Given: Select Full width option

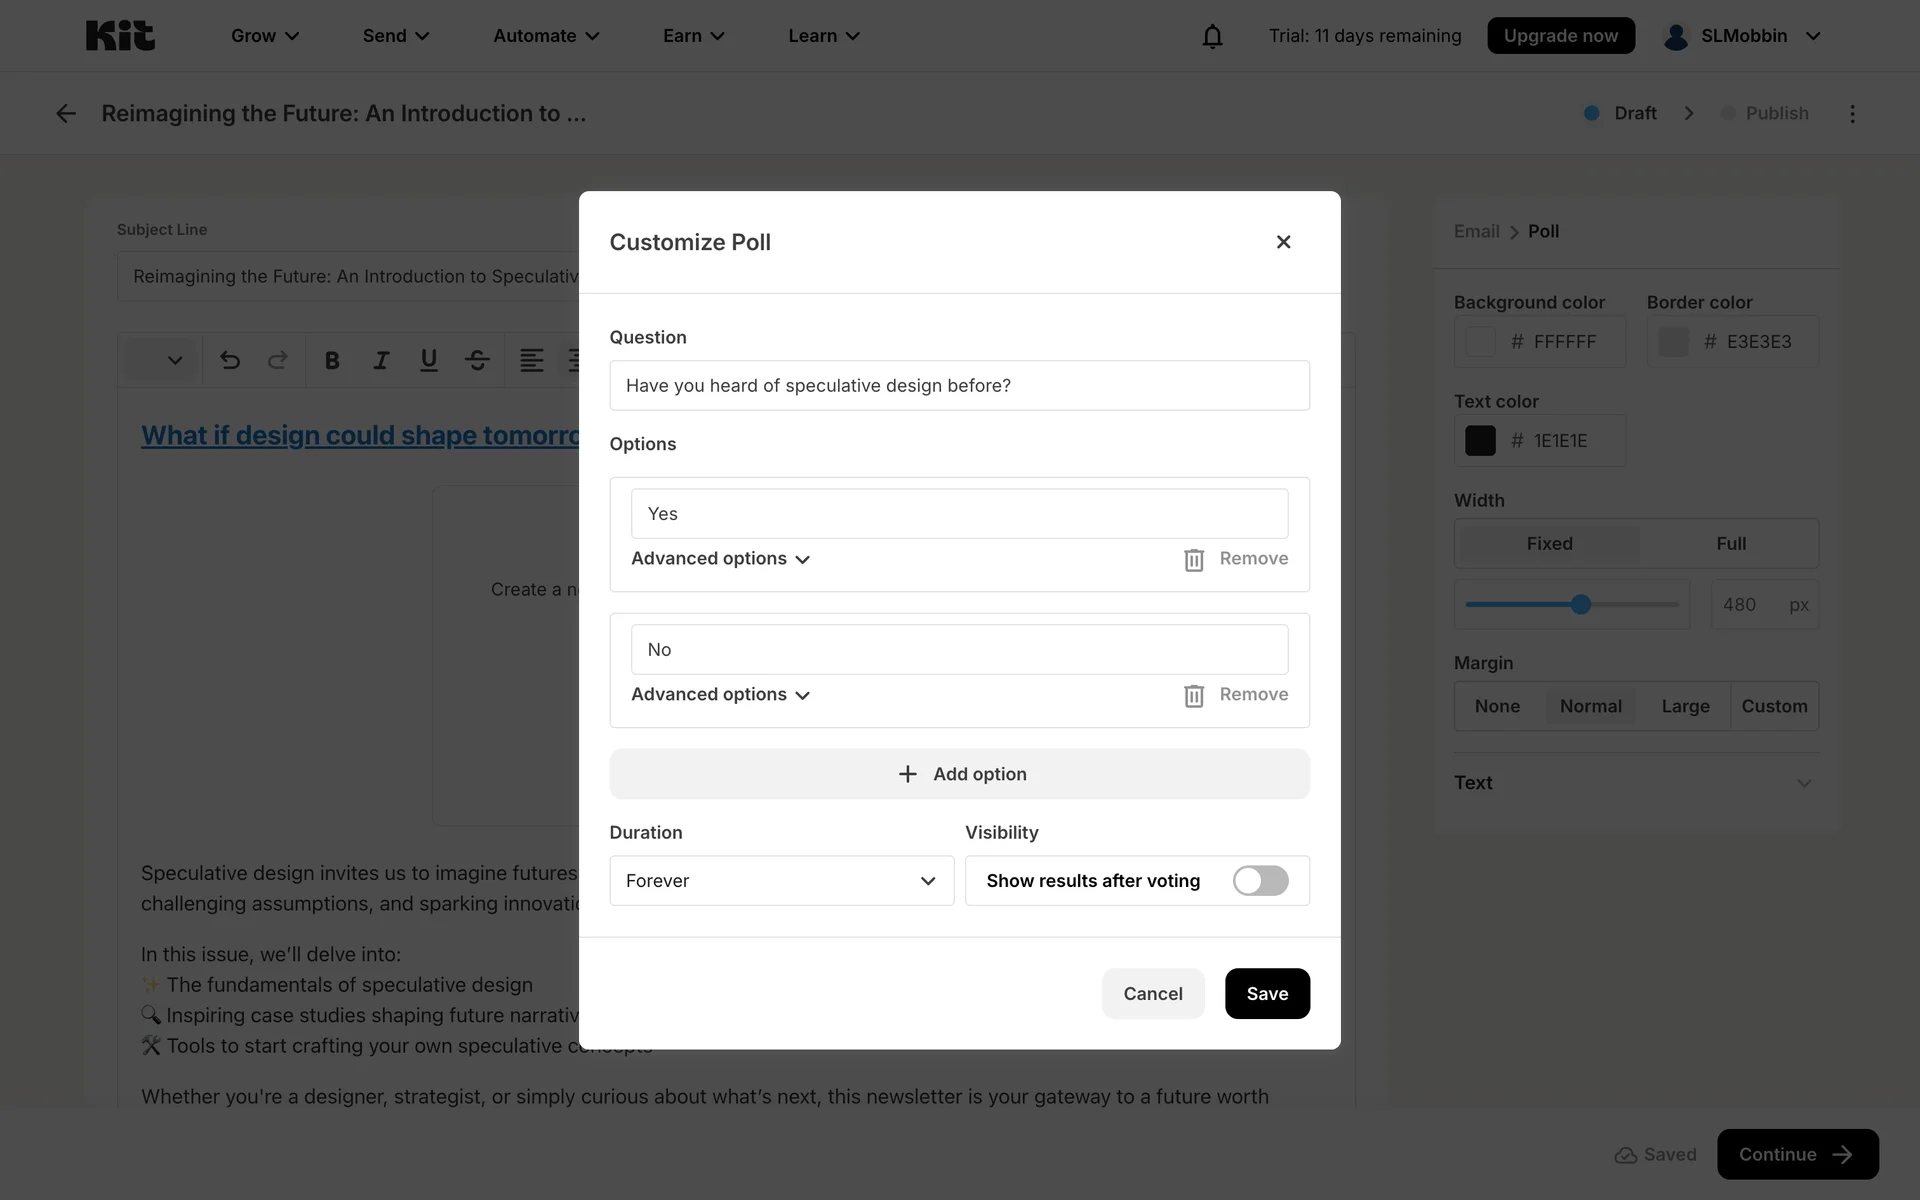Looking at the screenshot, I should (x=1730, y=544).
